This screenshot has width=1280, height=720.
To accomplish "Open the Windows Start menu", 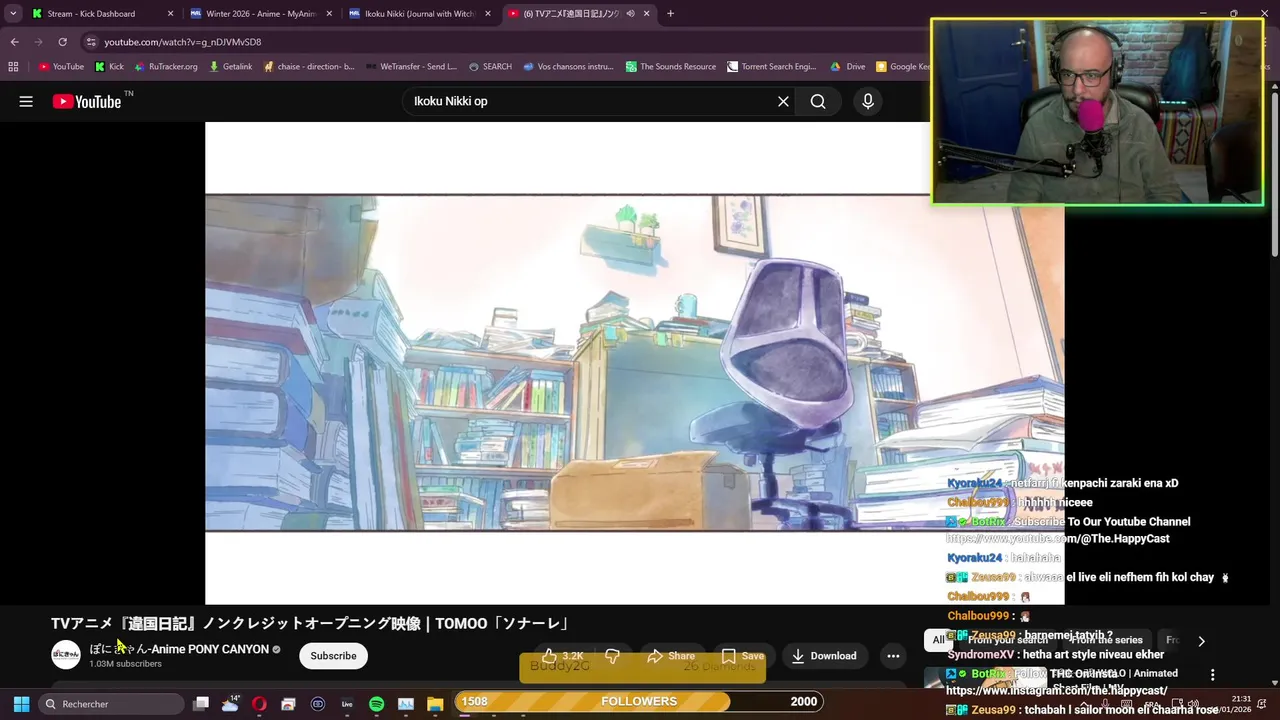I will [21, 704].
